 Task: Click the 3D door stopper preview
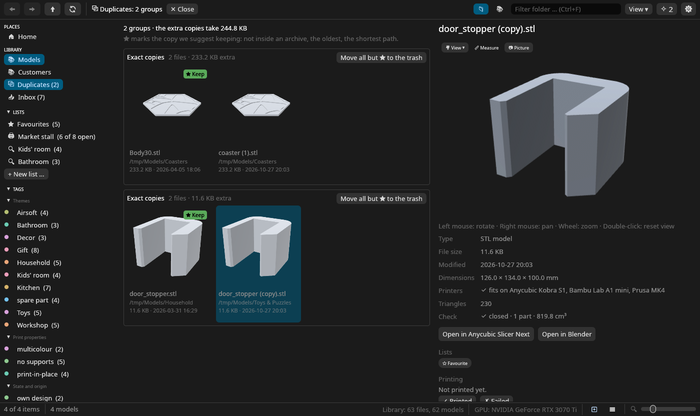click(x=560, y=134)
